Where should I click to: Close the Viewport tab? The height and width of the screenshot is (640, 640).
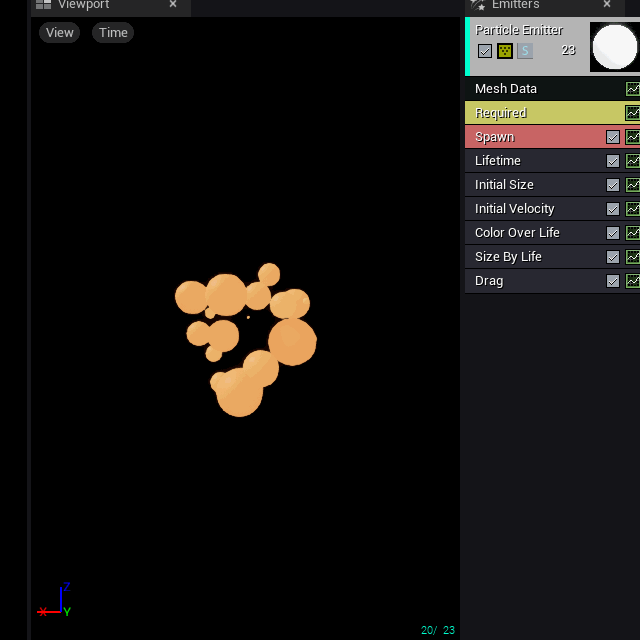[173, 4]
